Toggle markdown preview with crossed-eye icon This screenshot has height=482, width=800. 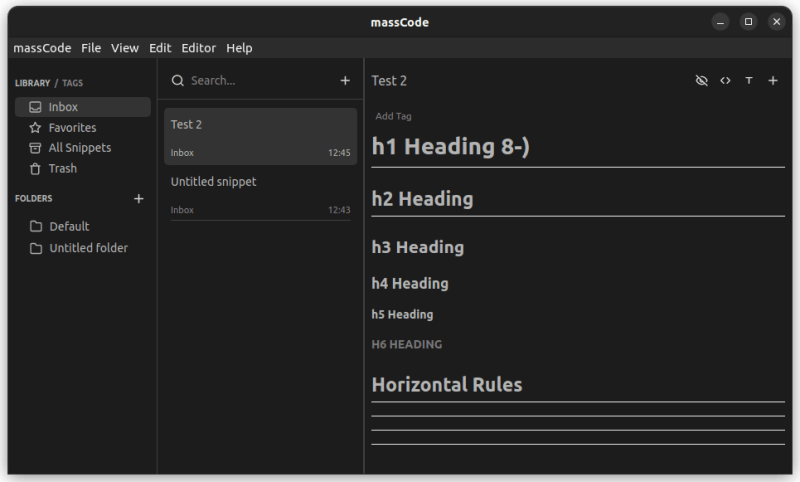pyautogui.click(x=701, y=81)
